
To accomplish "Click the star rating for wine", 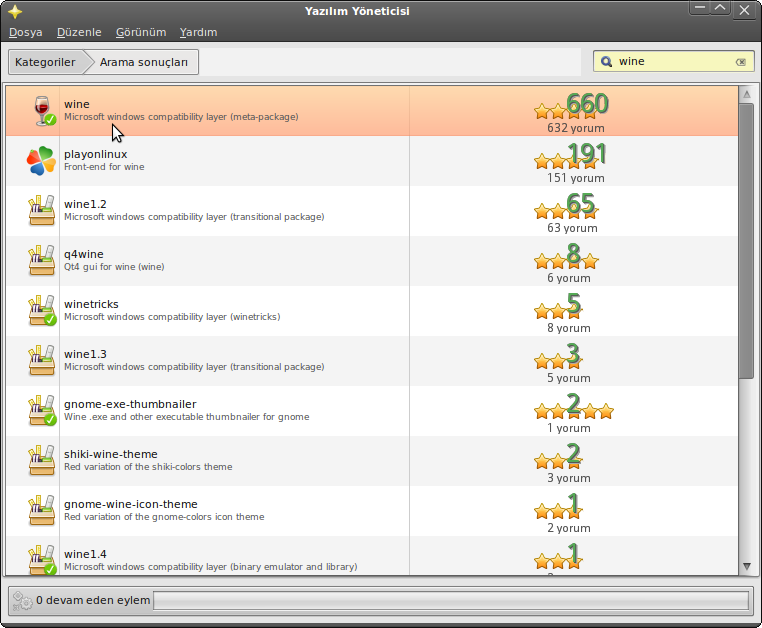I will (566, 112).
